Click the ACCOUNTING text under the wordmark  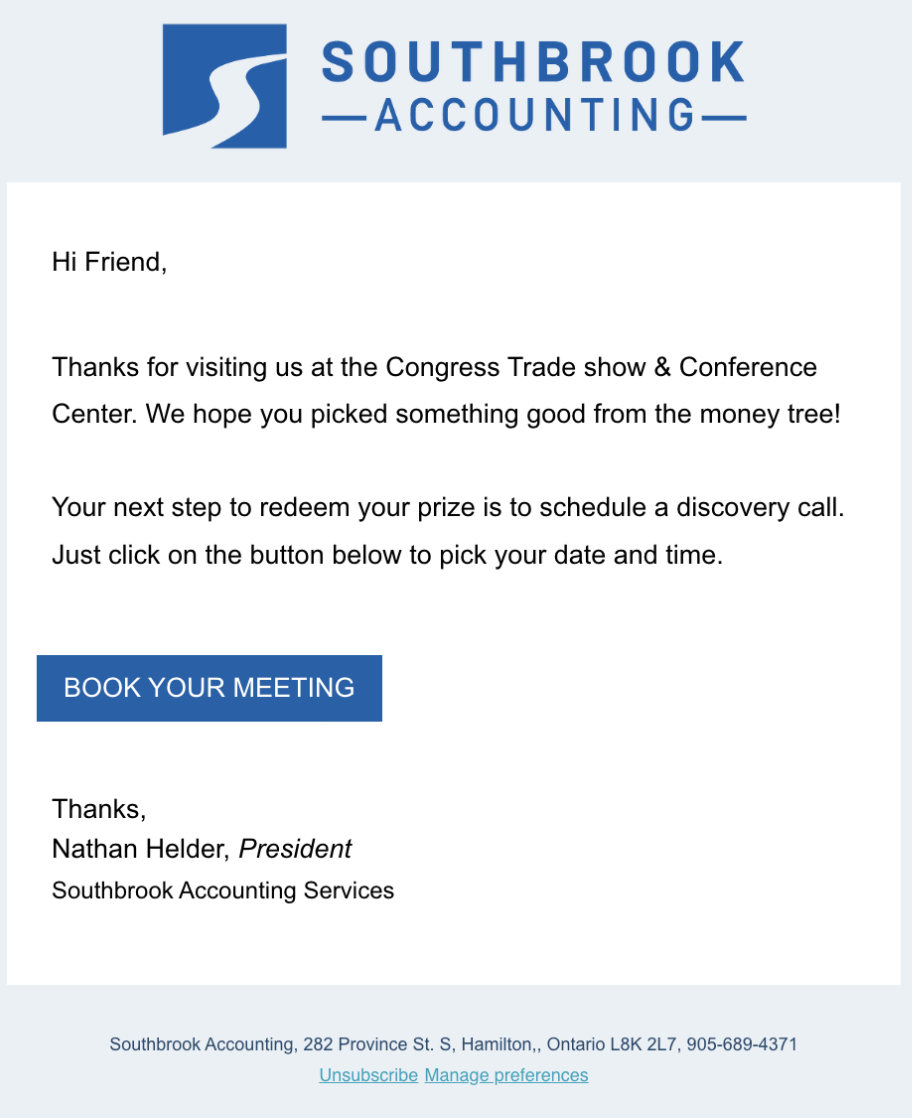pos(534,116)
